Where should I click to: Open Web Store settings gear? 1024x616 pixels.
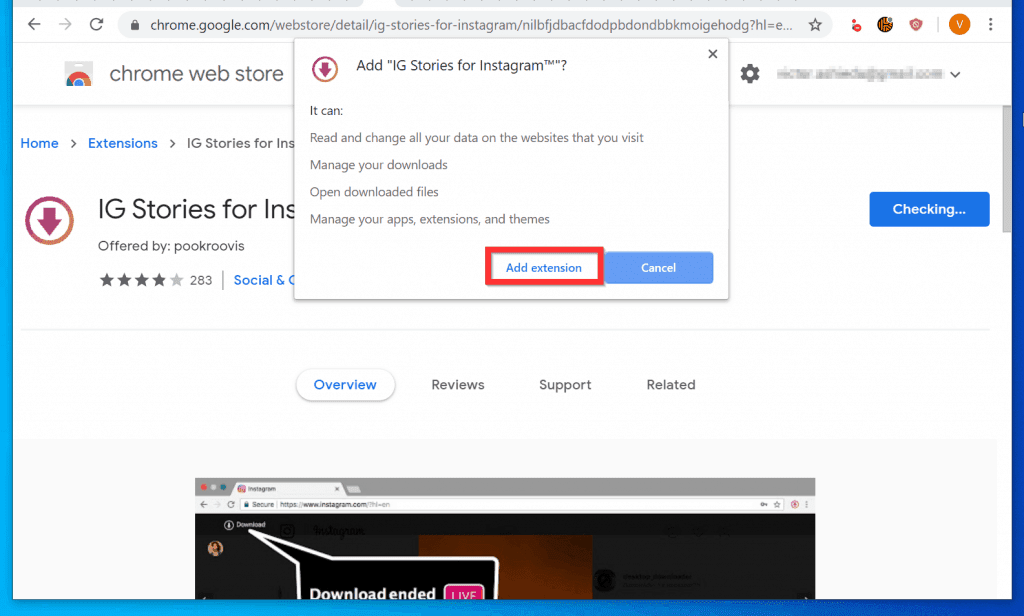[750, 74]
